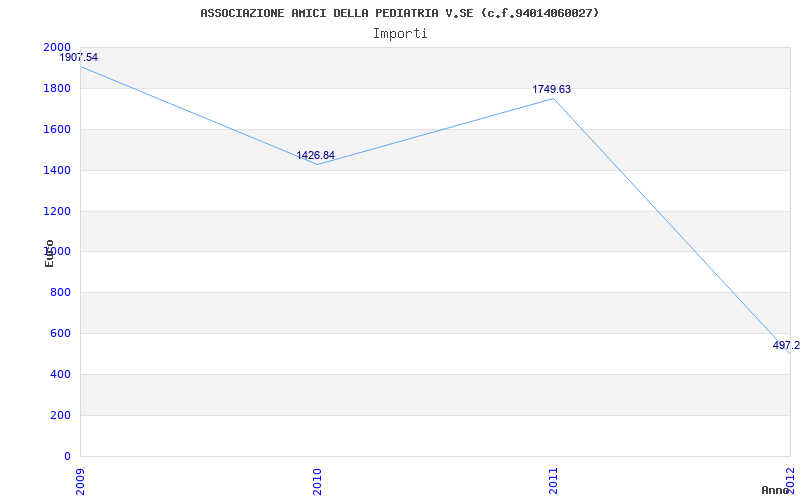Click the 2011 x-axis label

554,481
